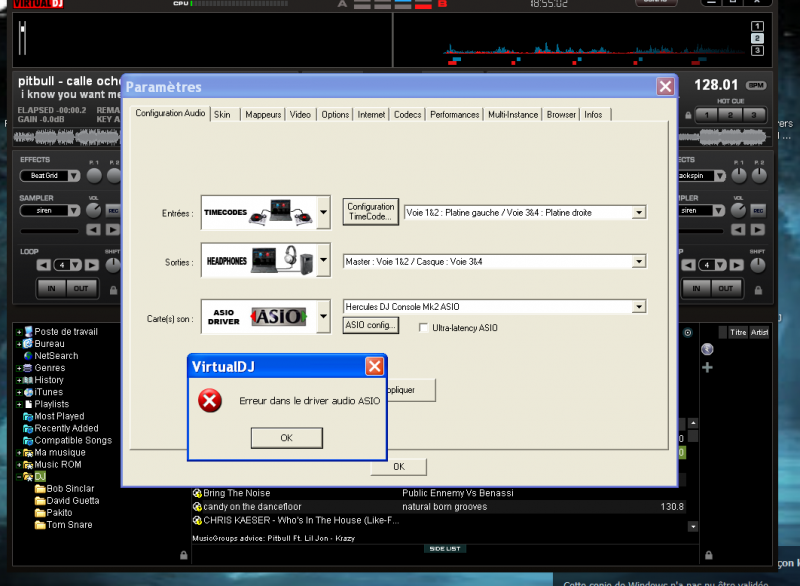Screen dimensions: 800x586
Task: Click the Poste de travail computer icon
Action: tap(27, 332)
